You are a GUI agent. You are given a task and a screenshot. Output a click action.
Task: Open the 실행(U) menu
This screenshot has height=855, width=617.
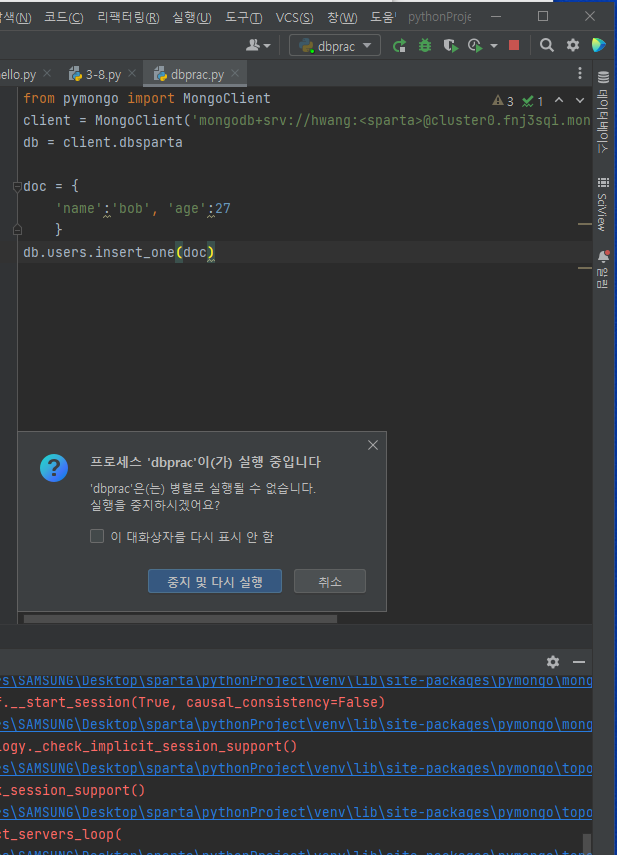(x=192, y=17)
